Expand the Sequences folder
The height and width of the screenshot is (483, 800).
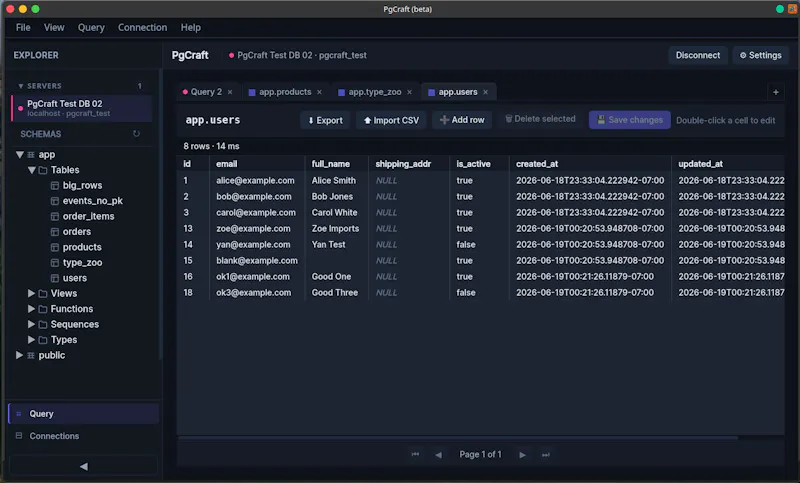[x=31, y=324]
